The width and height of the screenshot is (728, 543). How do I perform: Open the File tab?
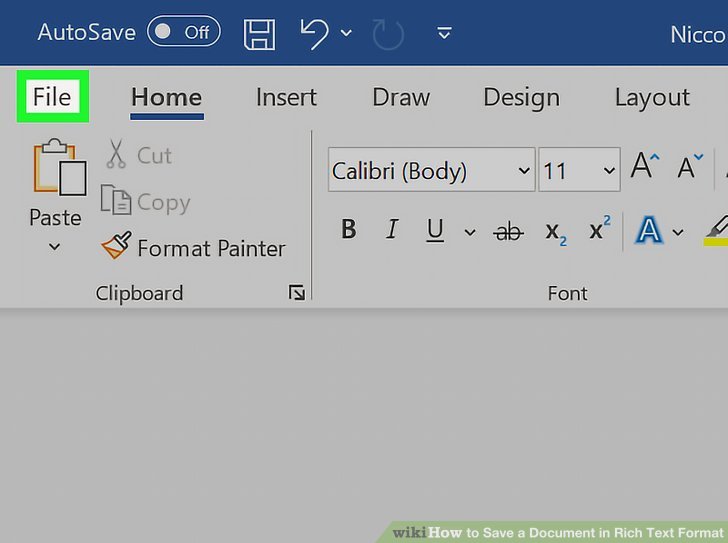pyautogui.click(x=52, y=97)
